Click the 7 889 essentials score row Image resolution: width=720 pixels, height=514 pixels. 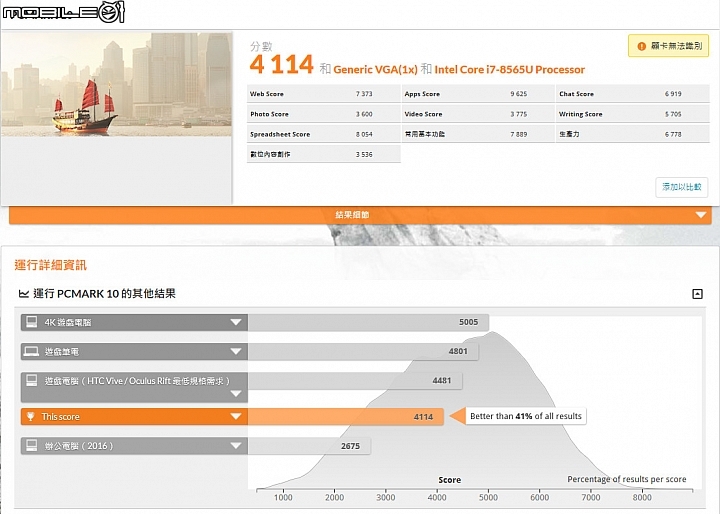[x=478, y=134]
